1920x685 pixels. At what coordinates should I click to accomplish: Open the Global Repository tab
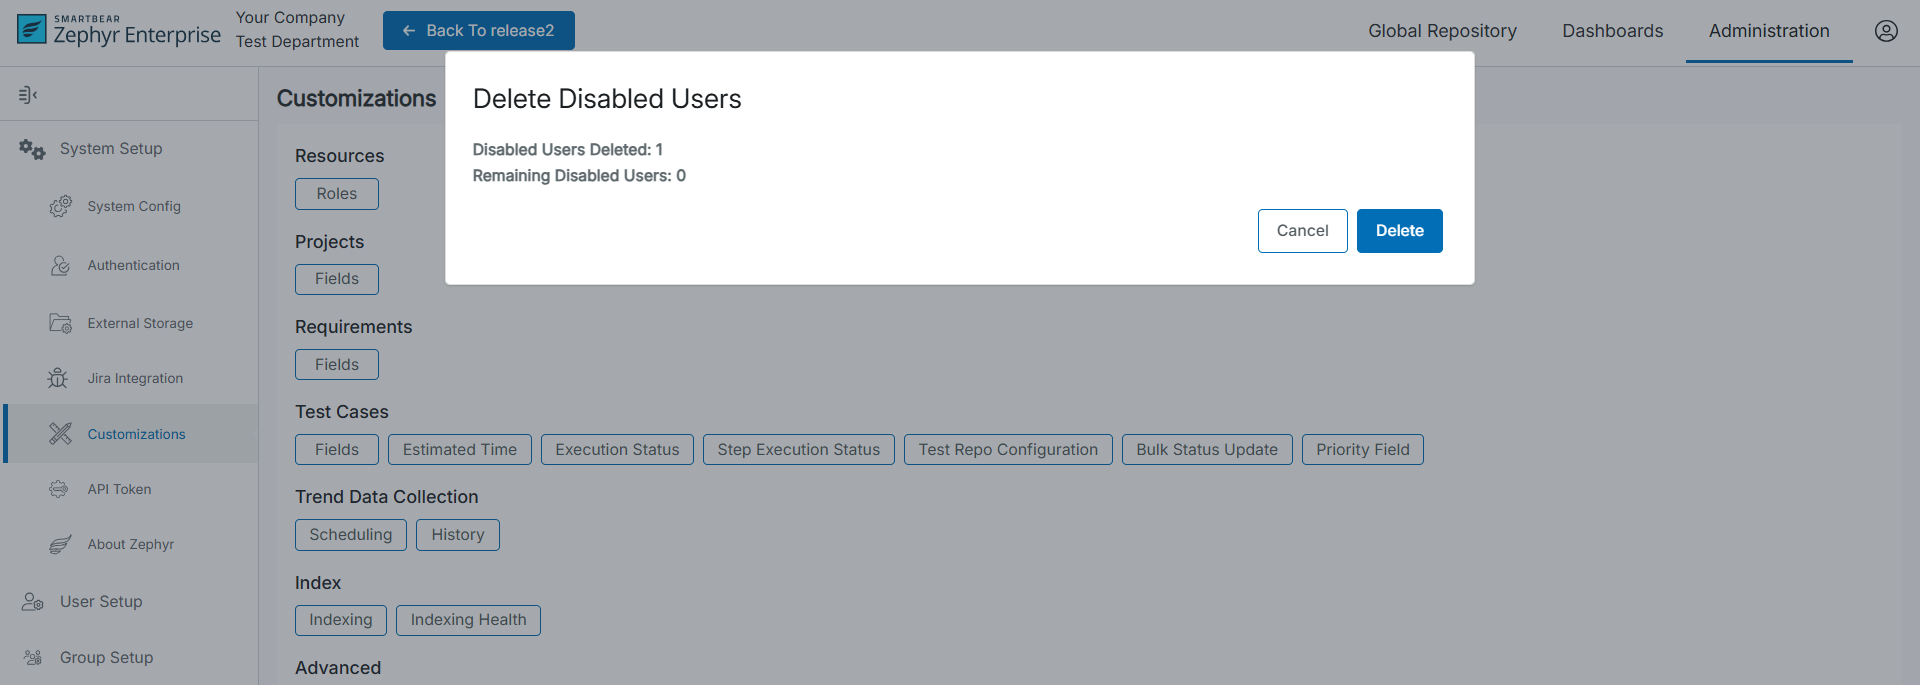(x=1442, y=31)
